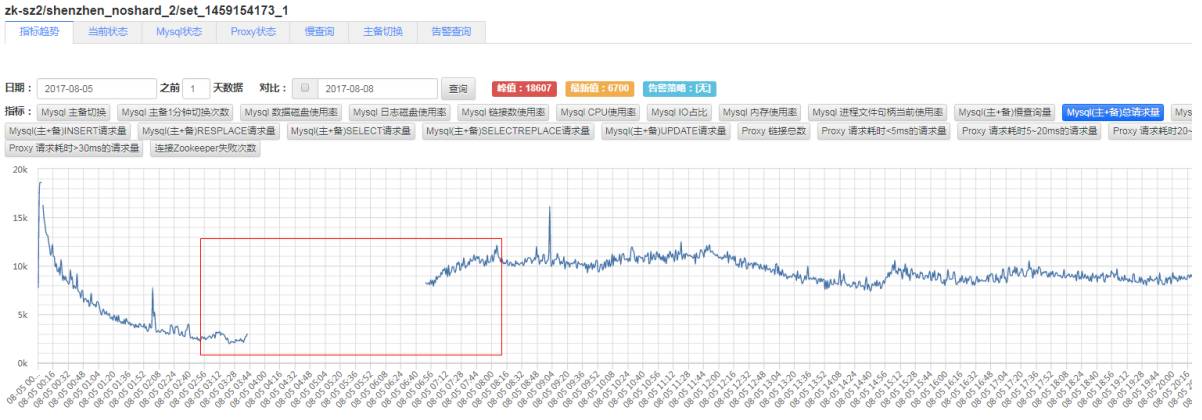Focus the days-before field showing 1

click(196, 88)
